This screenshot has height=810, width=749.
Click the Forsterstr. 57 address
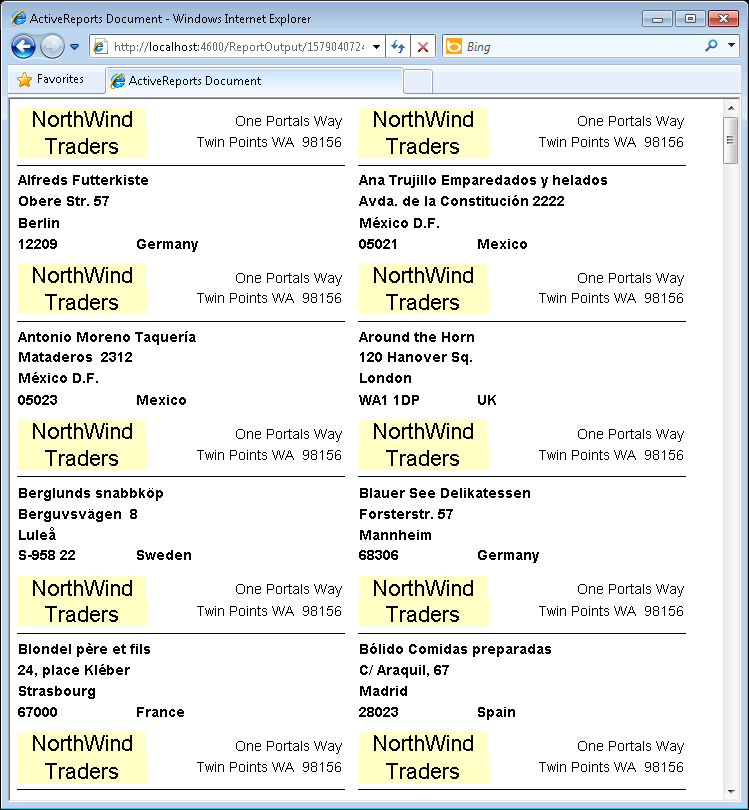406,515
